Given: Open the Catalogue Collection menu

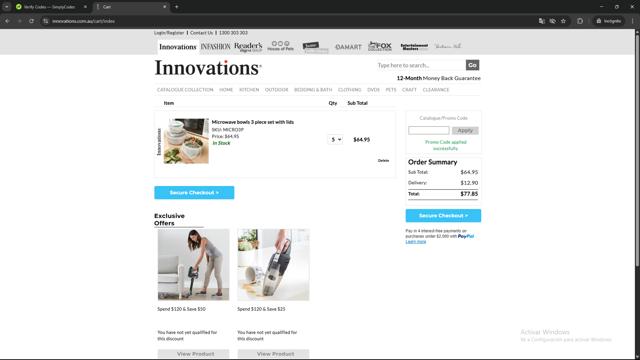Looking at the screenshot, I should pyautogui.click(x=185, y=90).
